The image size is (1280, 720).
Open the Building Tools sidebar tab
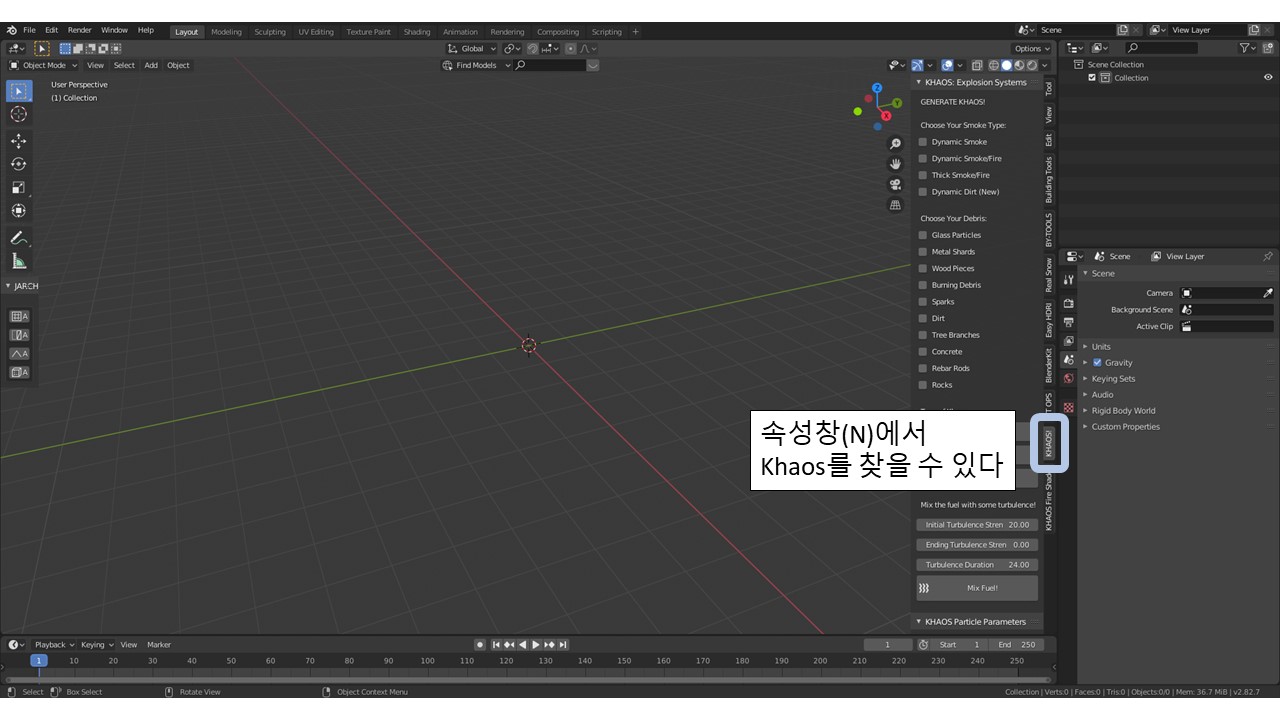click(1049, 179)
